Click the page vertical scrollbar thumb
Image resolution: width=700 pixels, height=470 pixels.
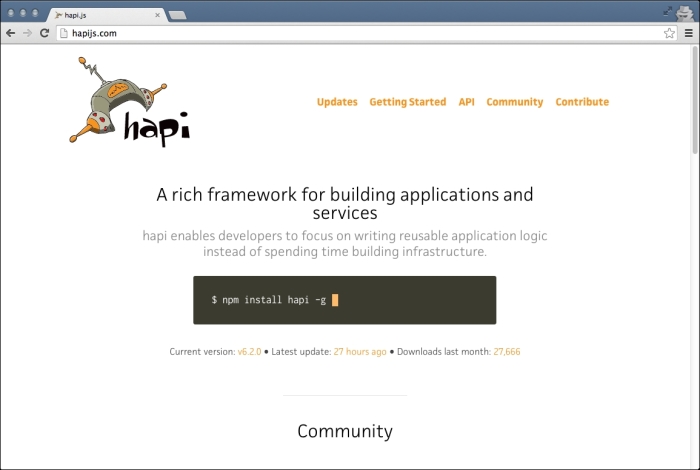tap(695, 100)
